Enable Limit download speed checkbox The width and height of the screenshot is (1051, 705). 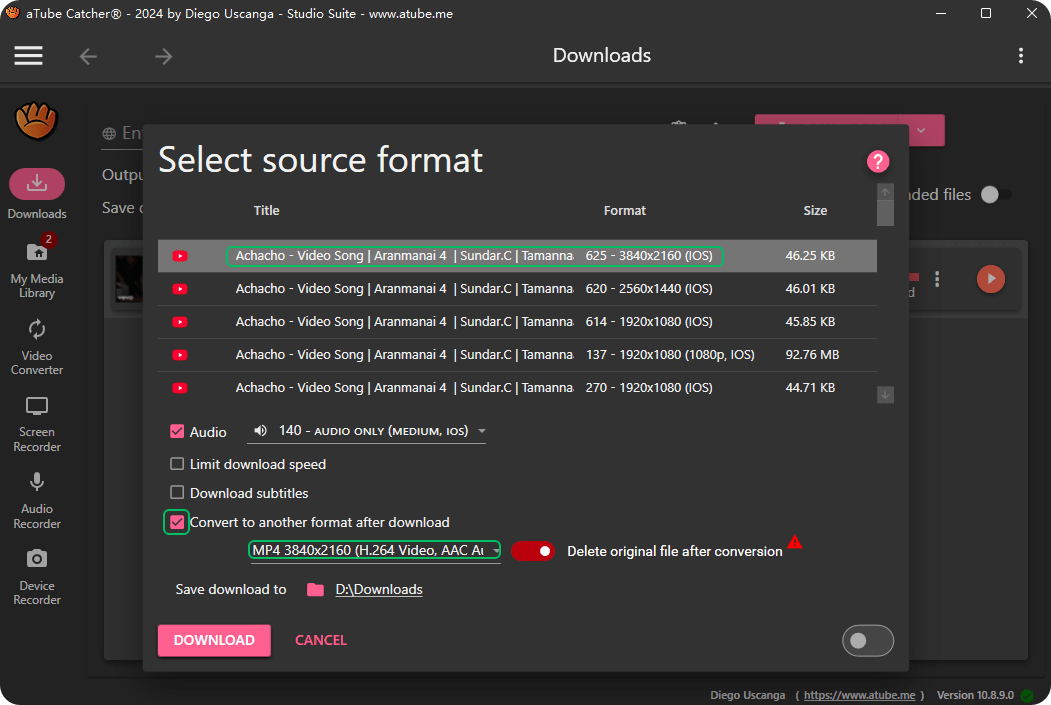(177, 464)
